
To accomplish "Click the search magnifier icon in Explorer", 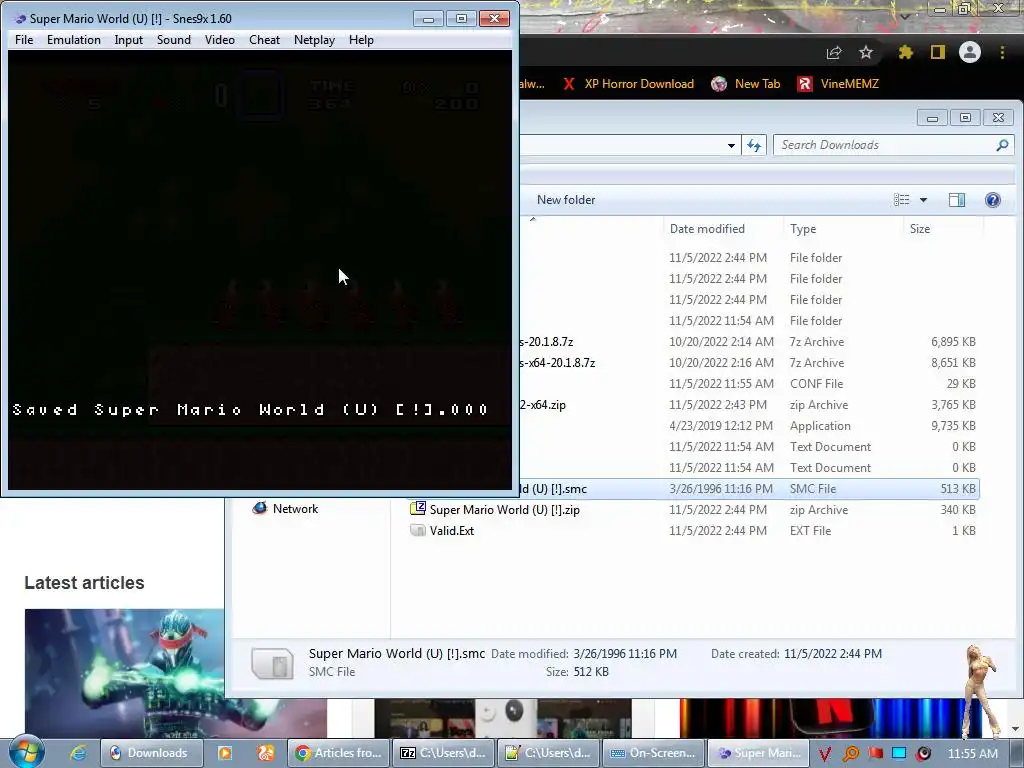I will [1002, 145].
